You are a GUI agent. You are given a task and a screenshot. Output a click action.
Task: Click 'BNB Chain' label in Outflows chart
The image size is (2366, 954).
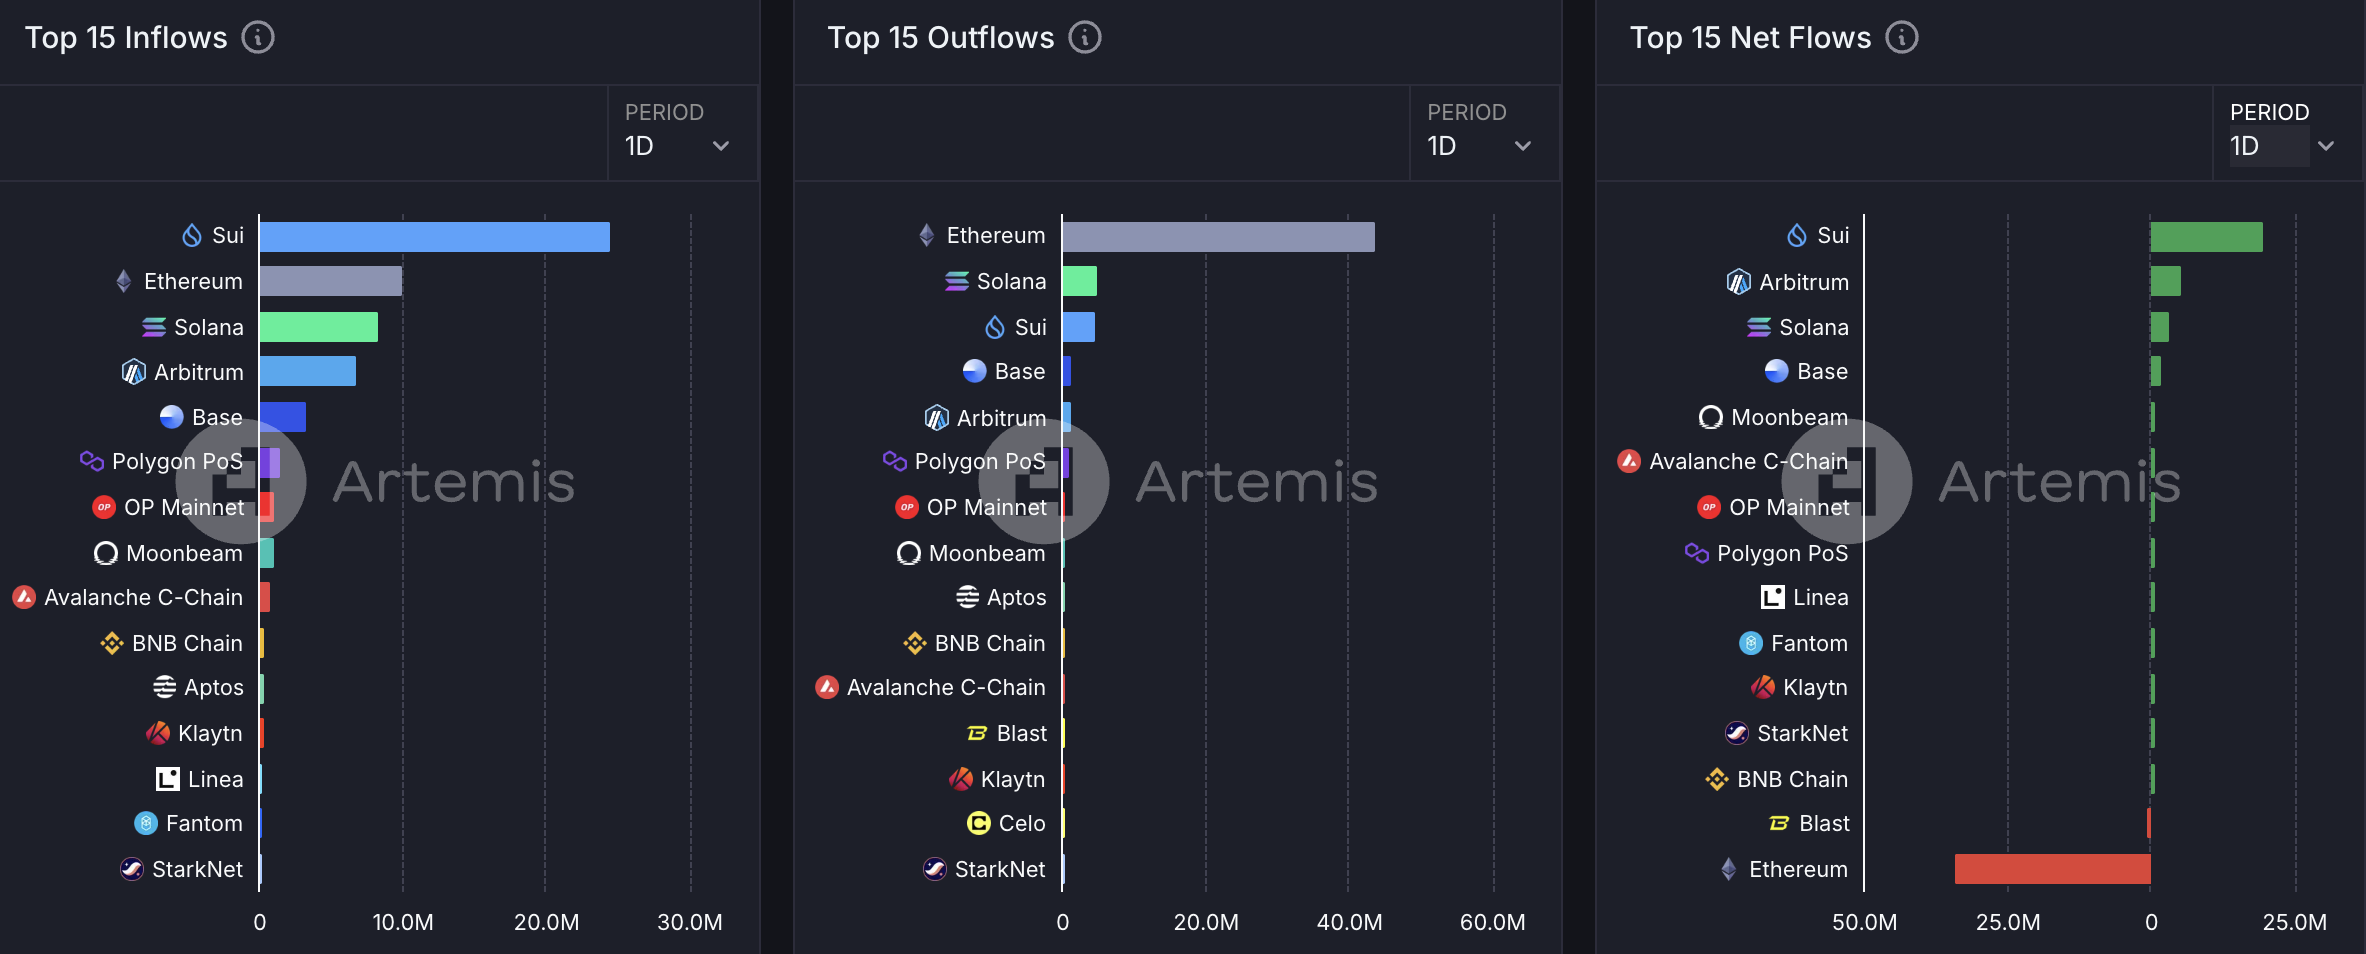click(x=990, y=643)
